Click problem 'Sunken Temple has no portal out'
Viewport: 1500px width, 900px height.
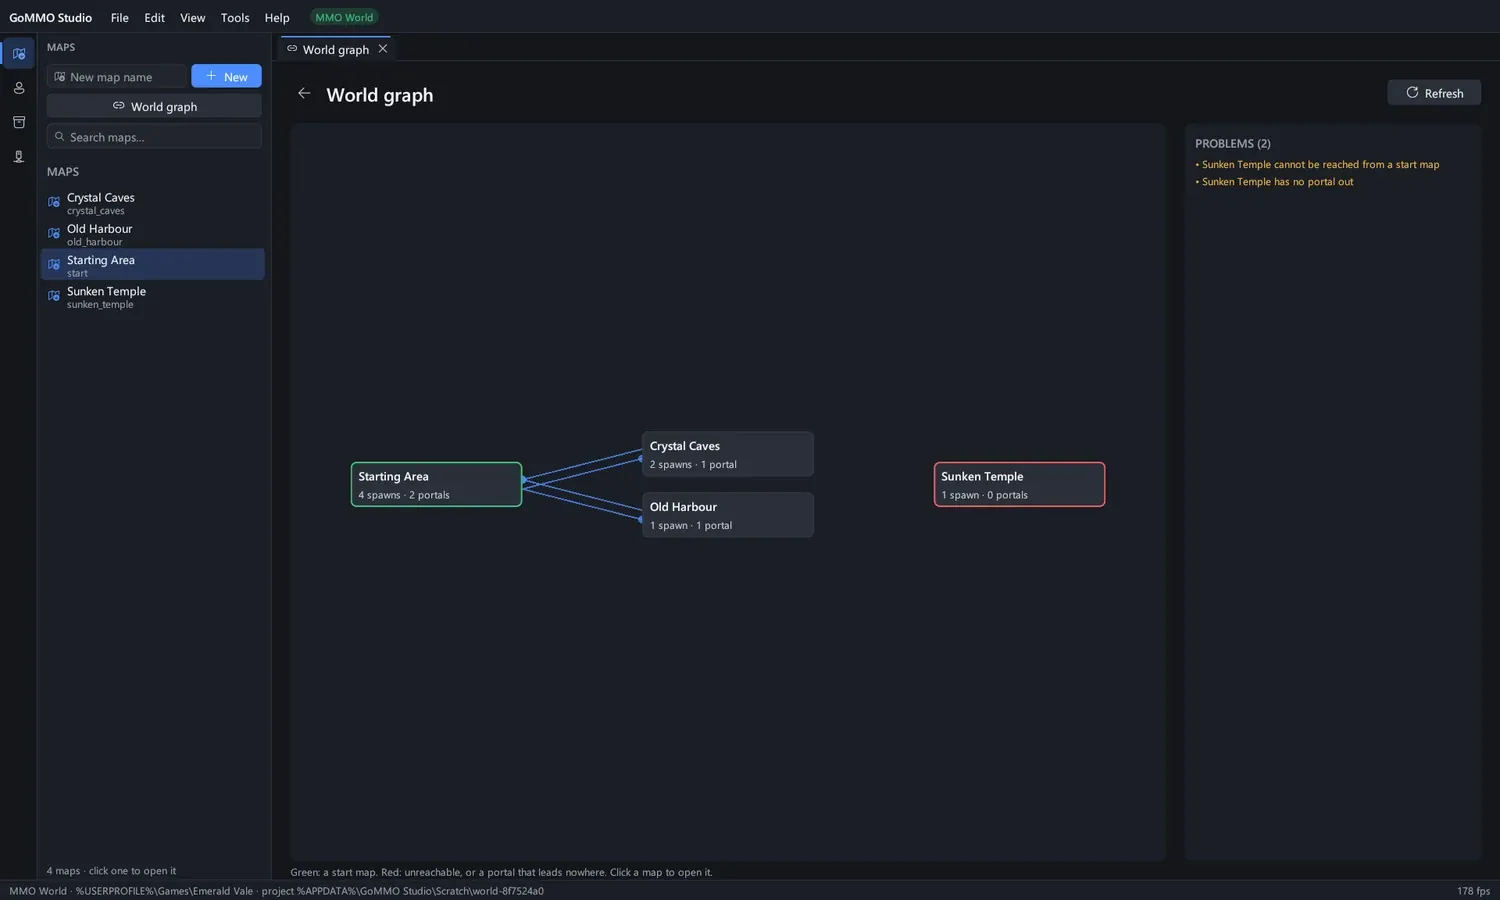1274,181
